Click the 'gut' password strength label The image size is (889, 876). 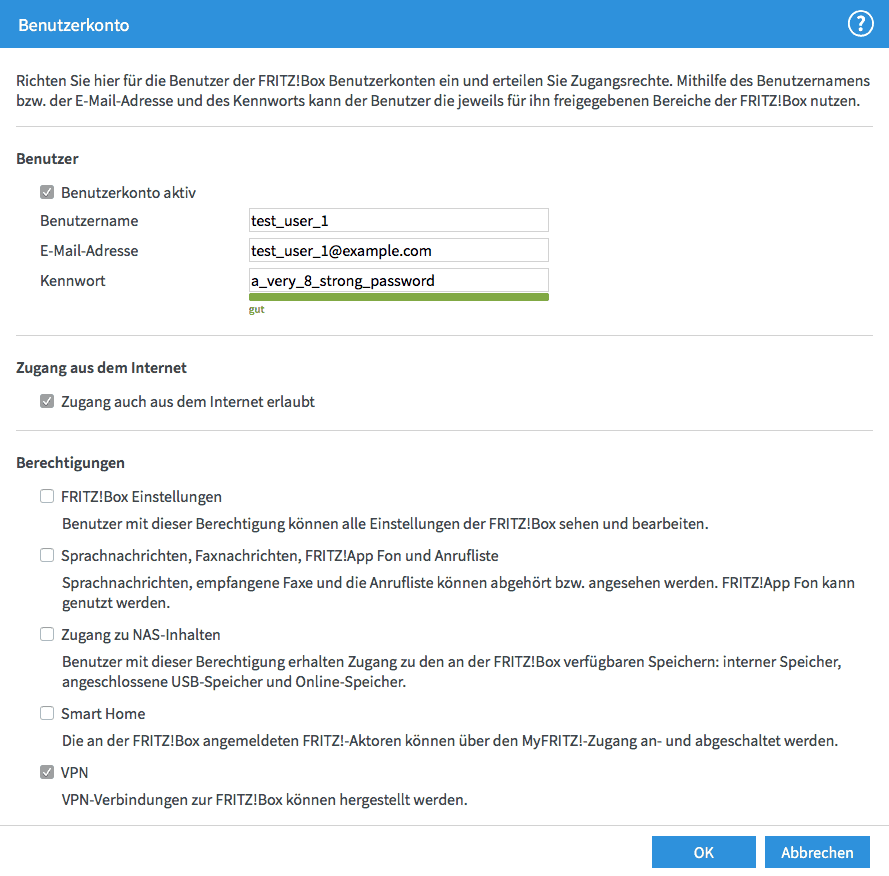256,310
